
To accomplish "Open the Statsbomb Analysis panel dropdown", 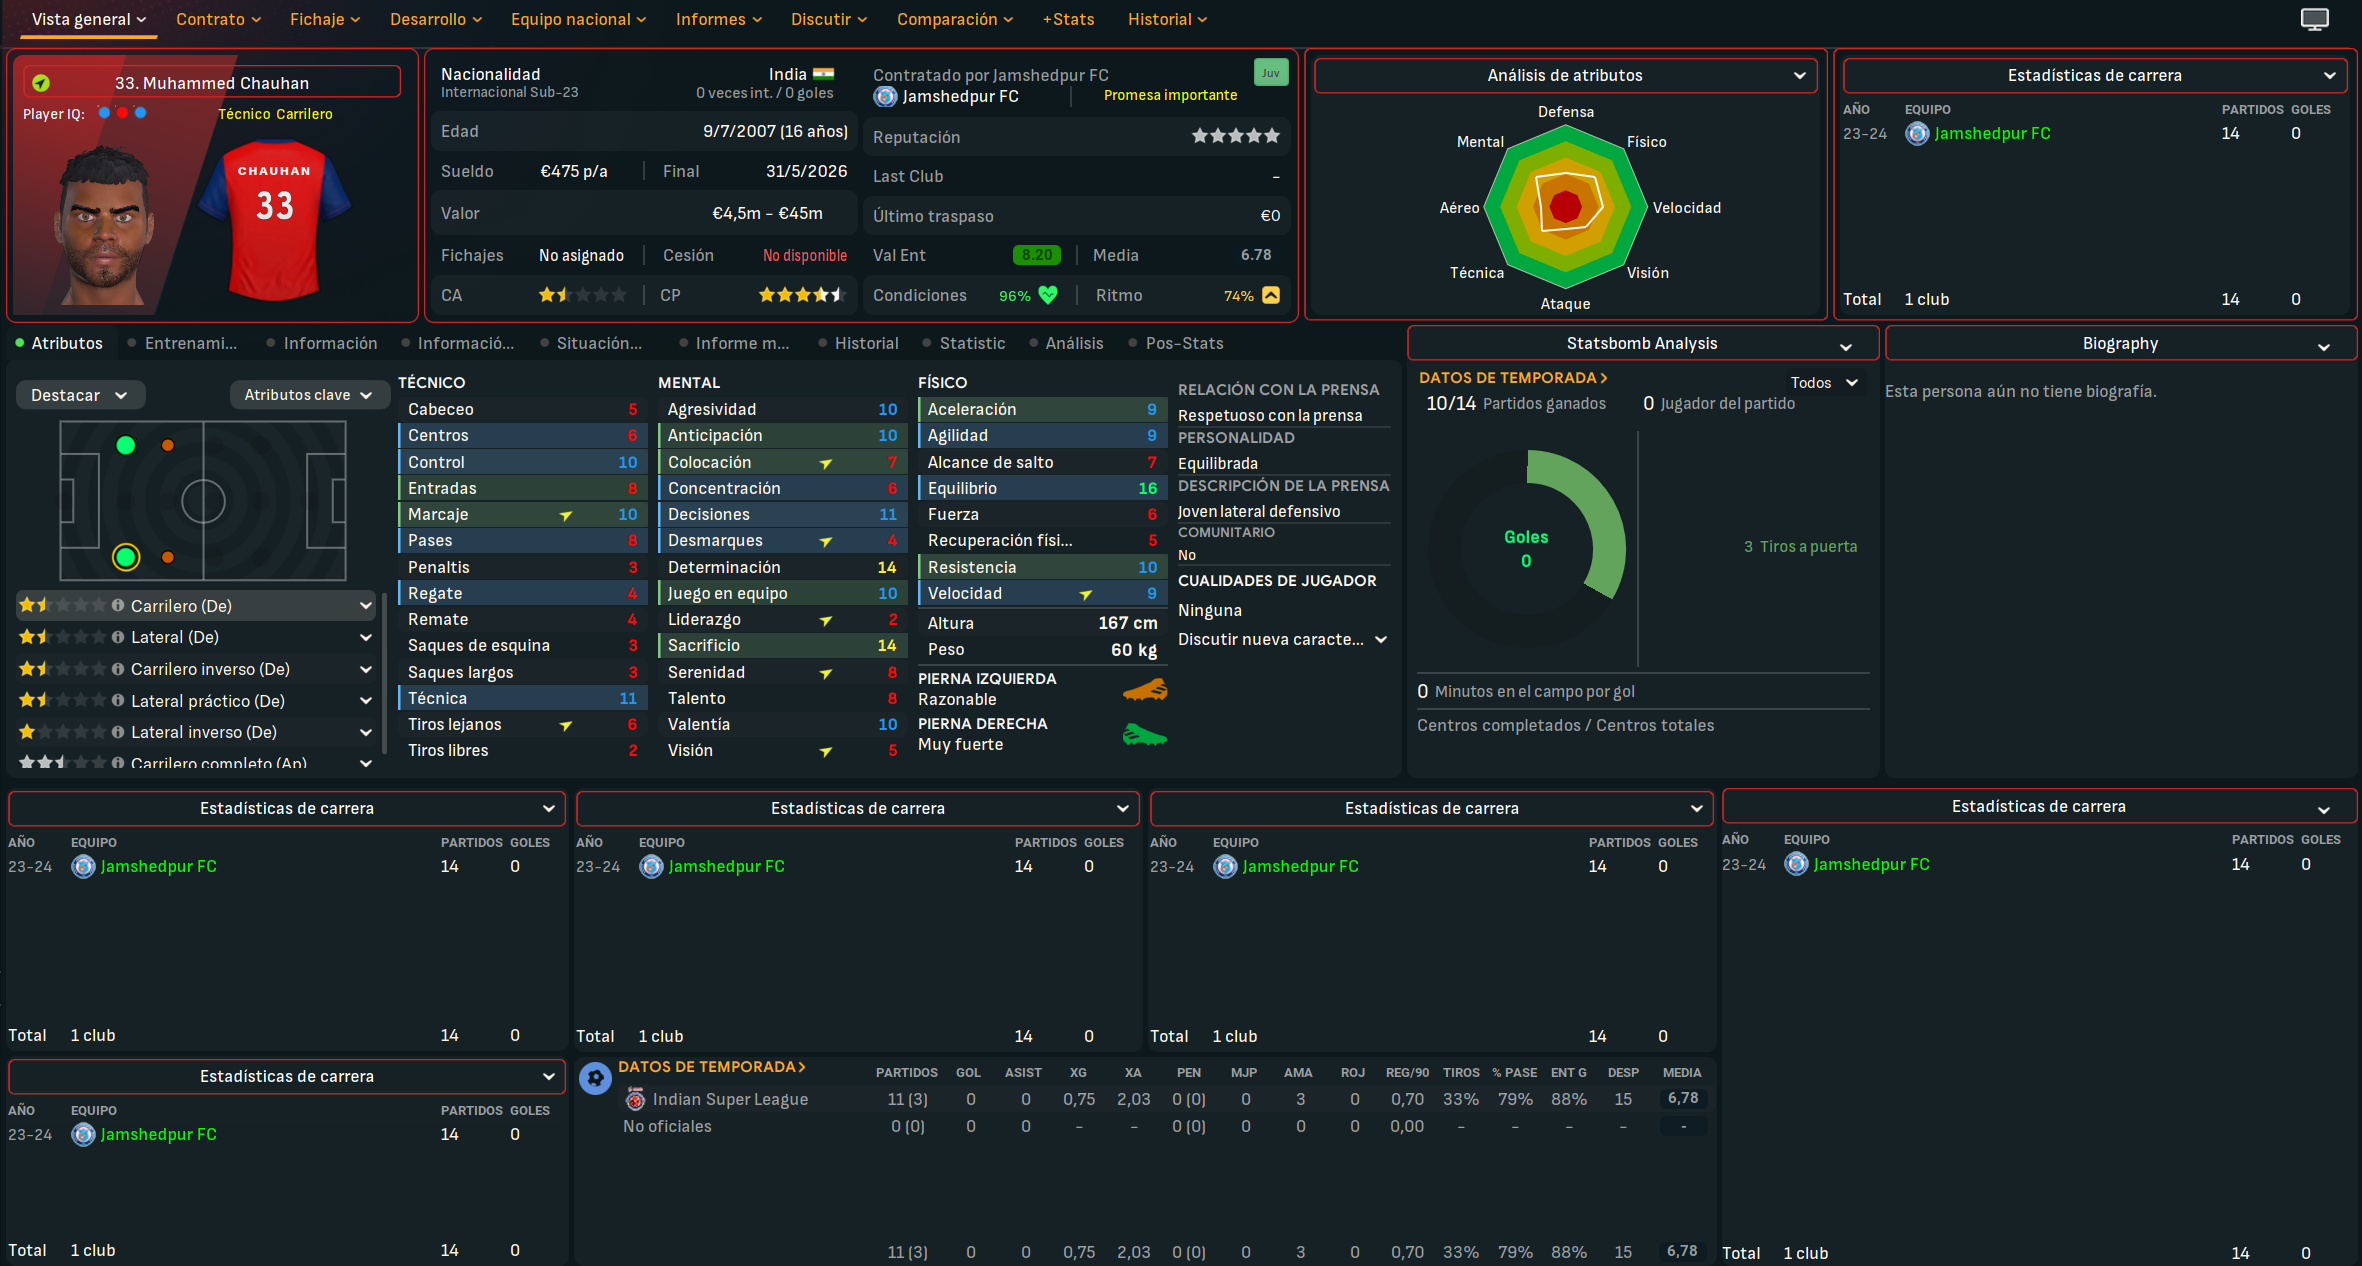I will click(x=1642, y=343).
